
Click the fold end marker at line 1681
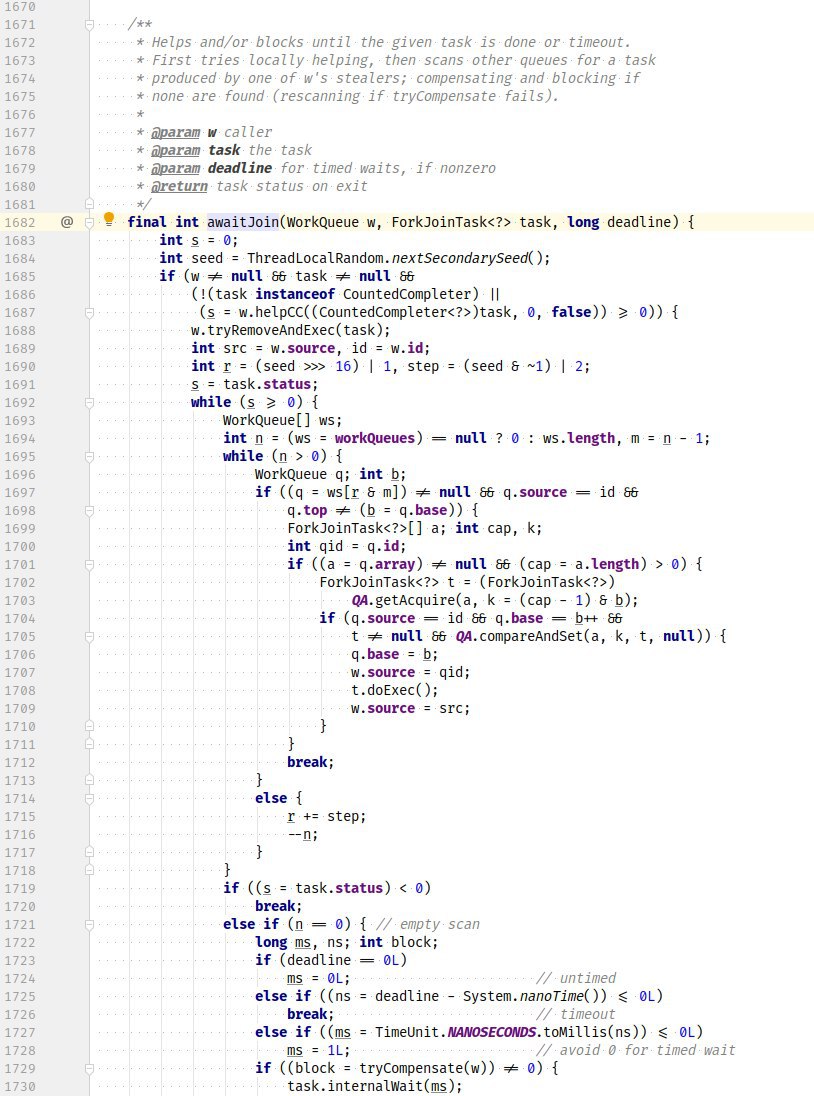89,204
